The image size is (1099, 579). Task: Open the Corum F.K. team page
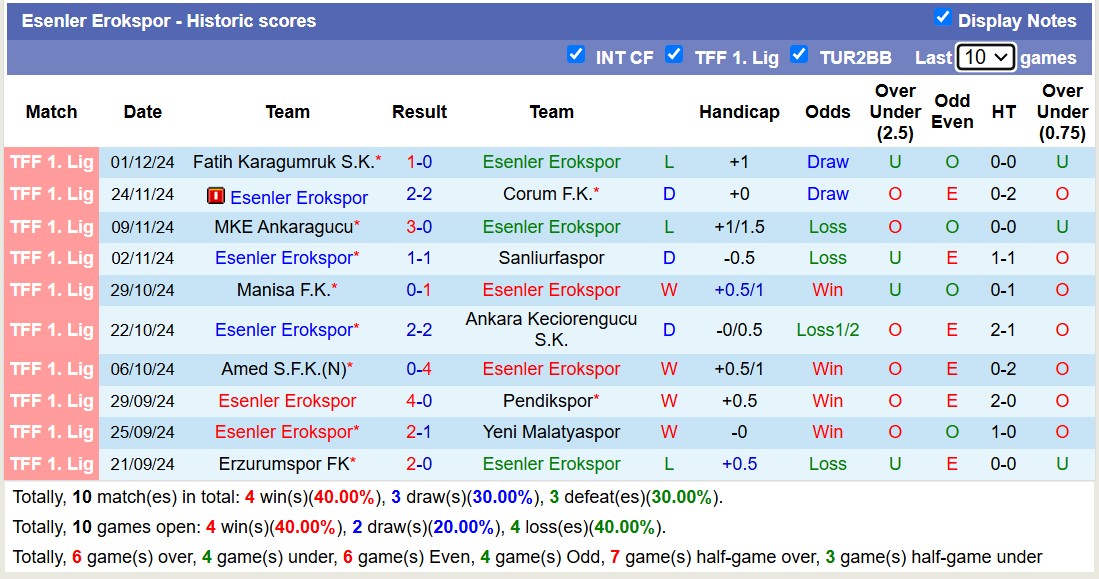tap(552, 194)
